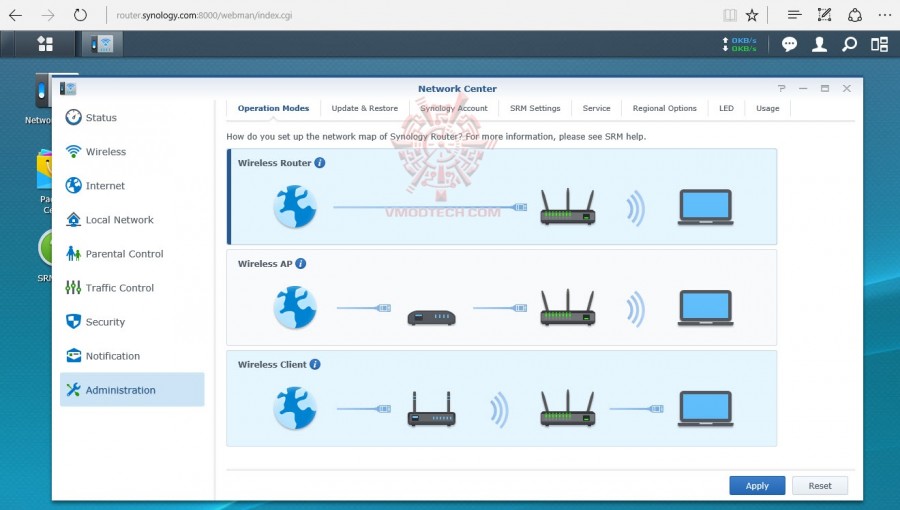
Task: Click the SRM help instruction text
Action: pyautogui.click(x=436, y=137)
